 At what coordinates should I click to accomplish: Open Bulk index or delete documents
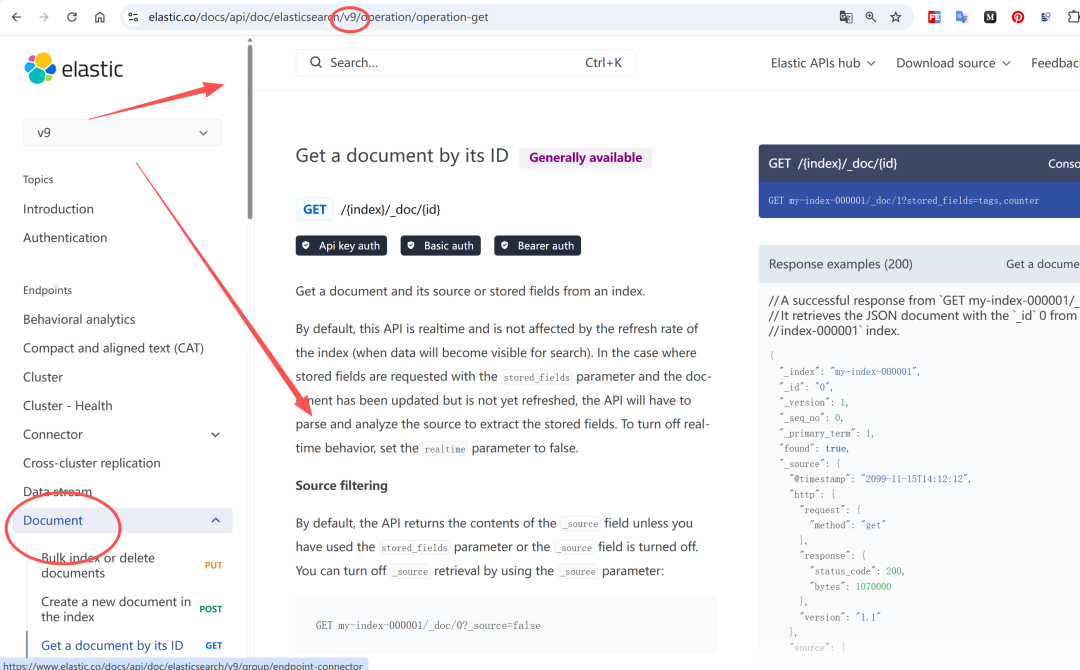click(x=98, y=565)
